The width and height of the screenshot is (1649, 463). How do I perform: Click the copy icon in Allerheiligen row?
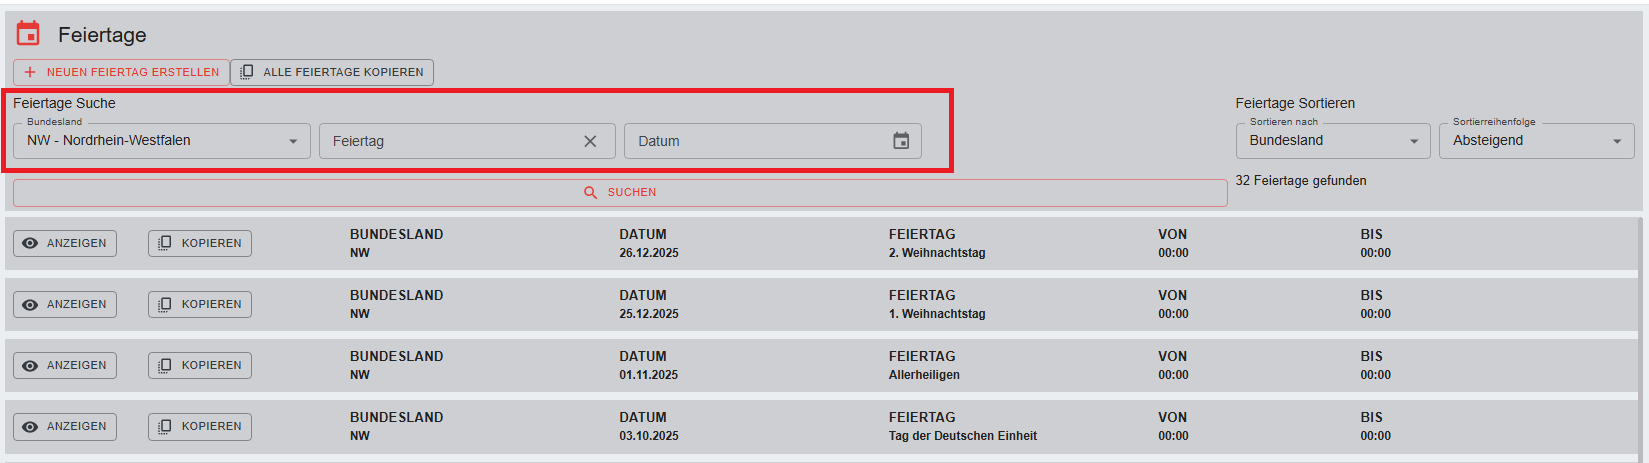pos(165,365)
